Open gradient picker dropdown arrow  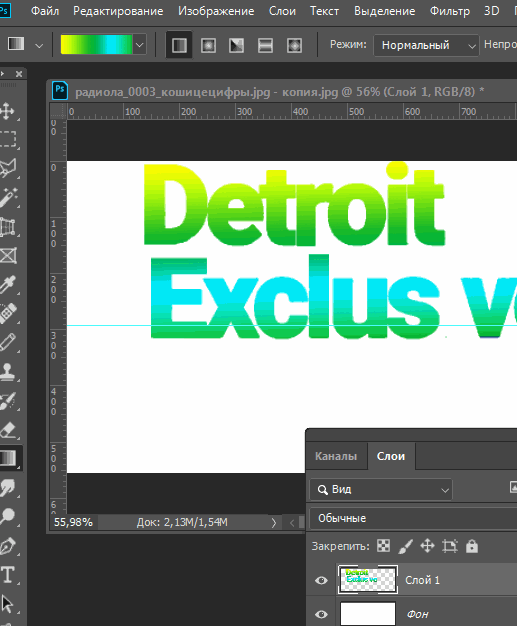(139, 45)
